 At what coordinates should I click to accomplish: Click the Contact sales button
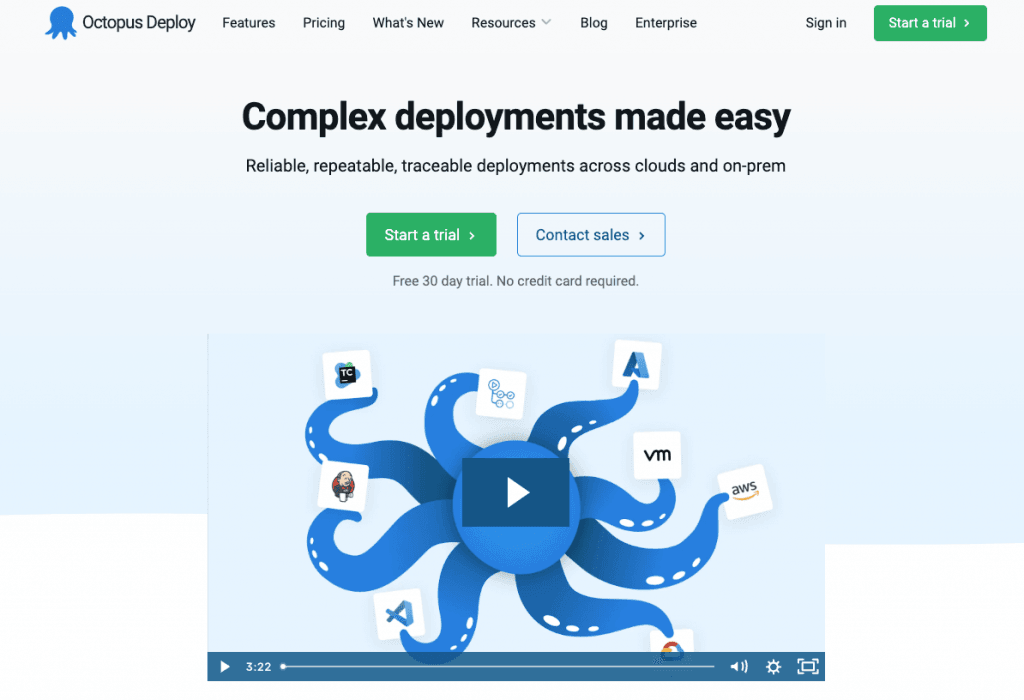(x=591, y=235)
